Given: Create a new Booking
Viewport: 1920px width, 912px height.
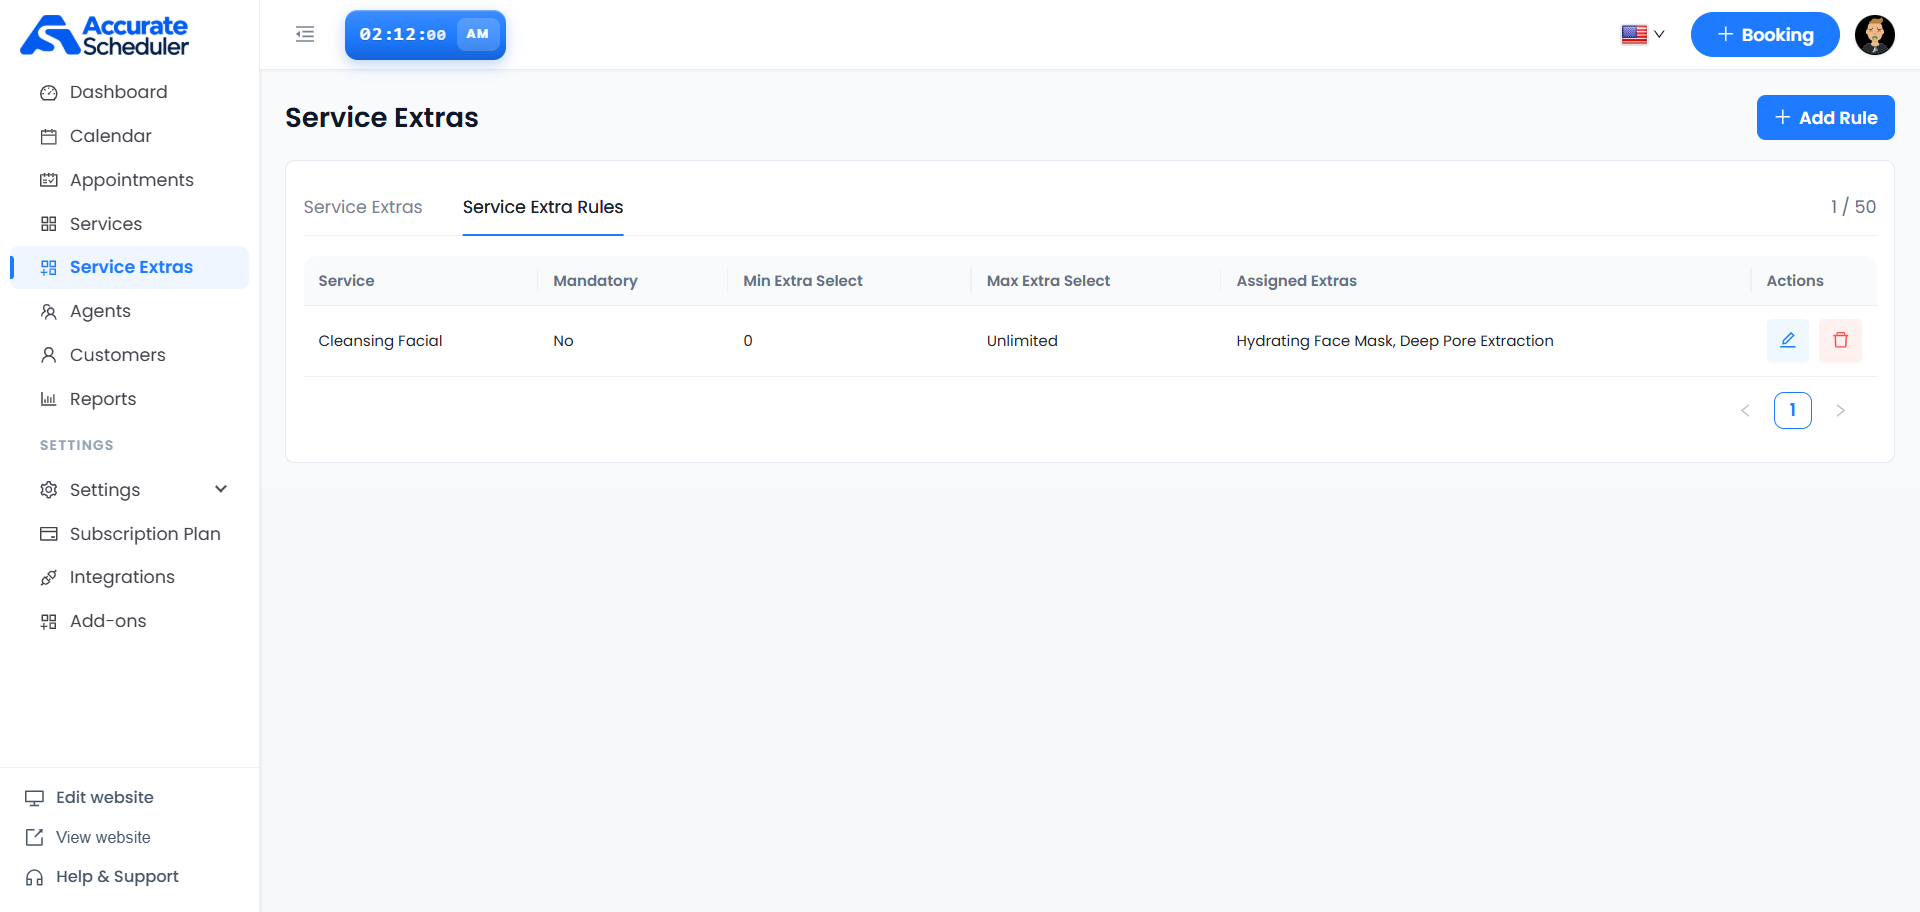Looking at the screenshot, I should 1765,35.
